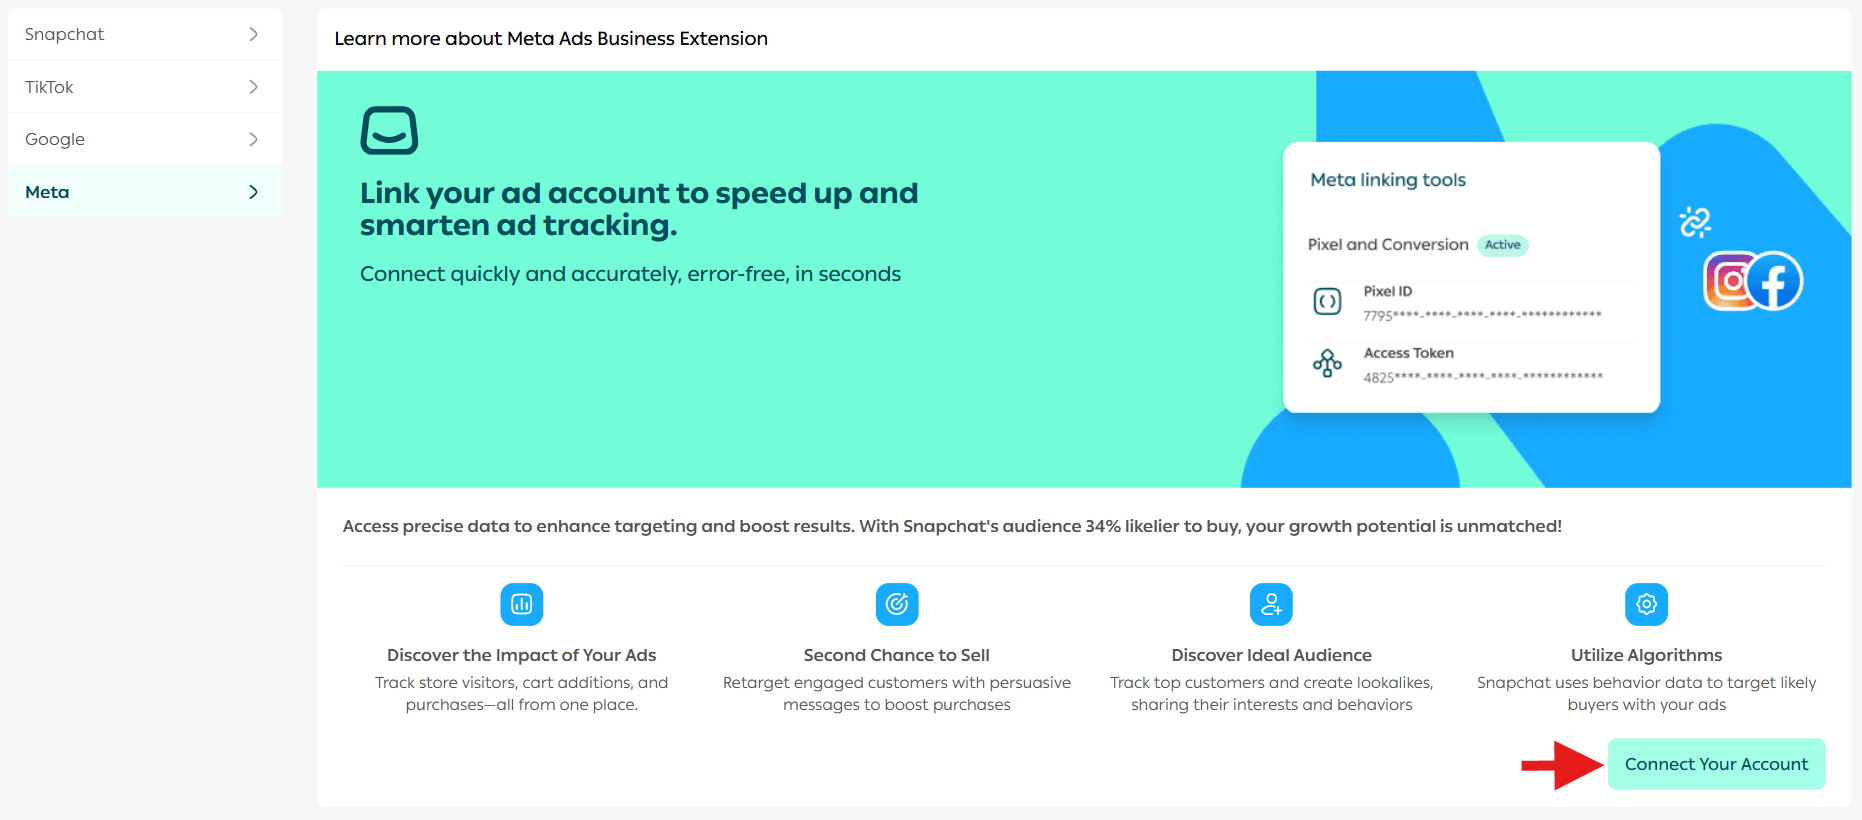
Task: Expand the Meta chevron arrow
Action: [x=253, y=192]
